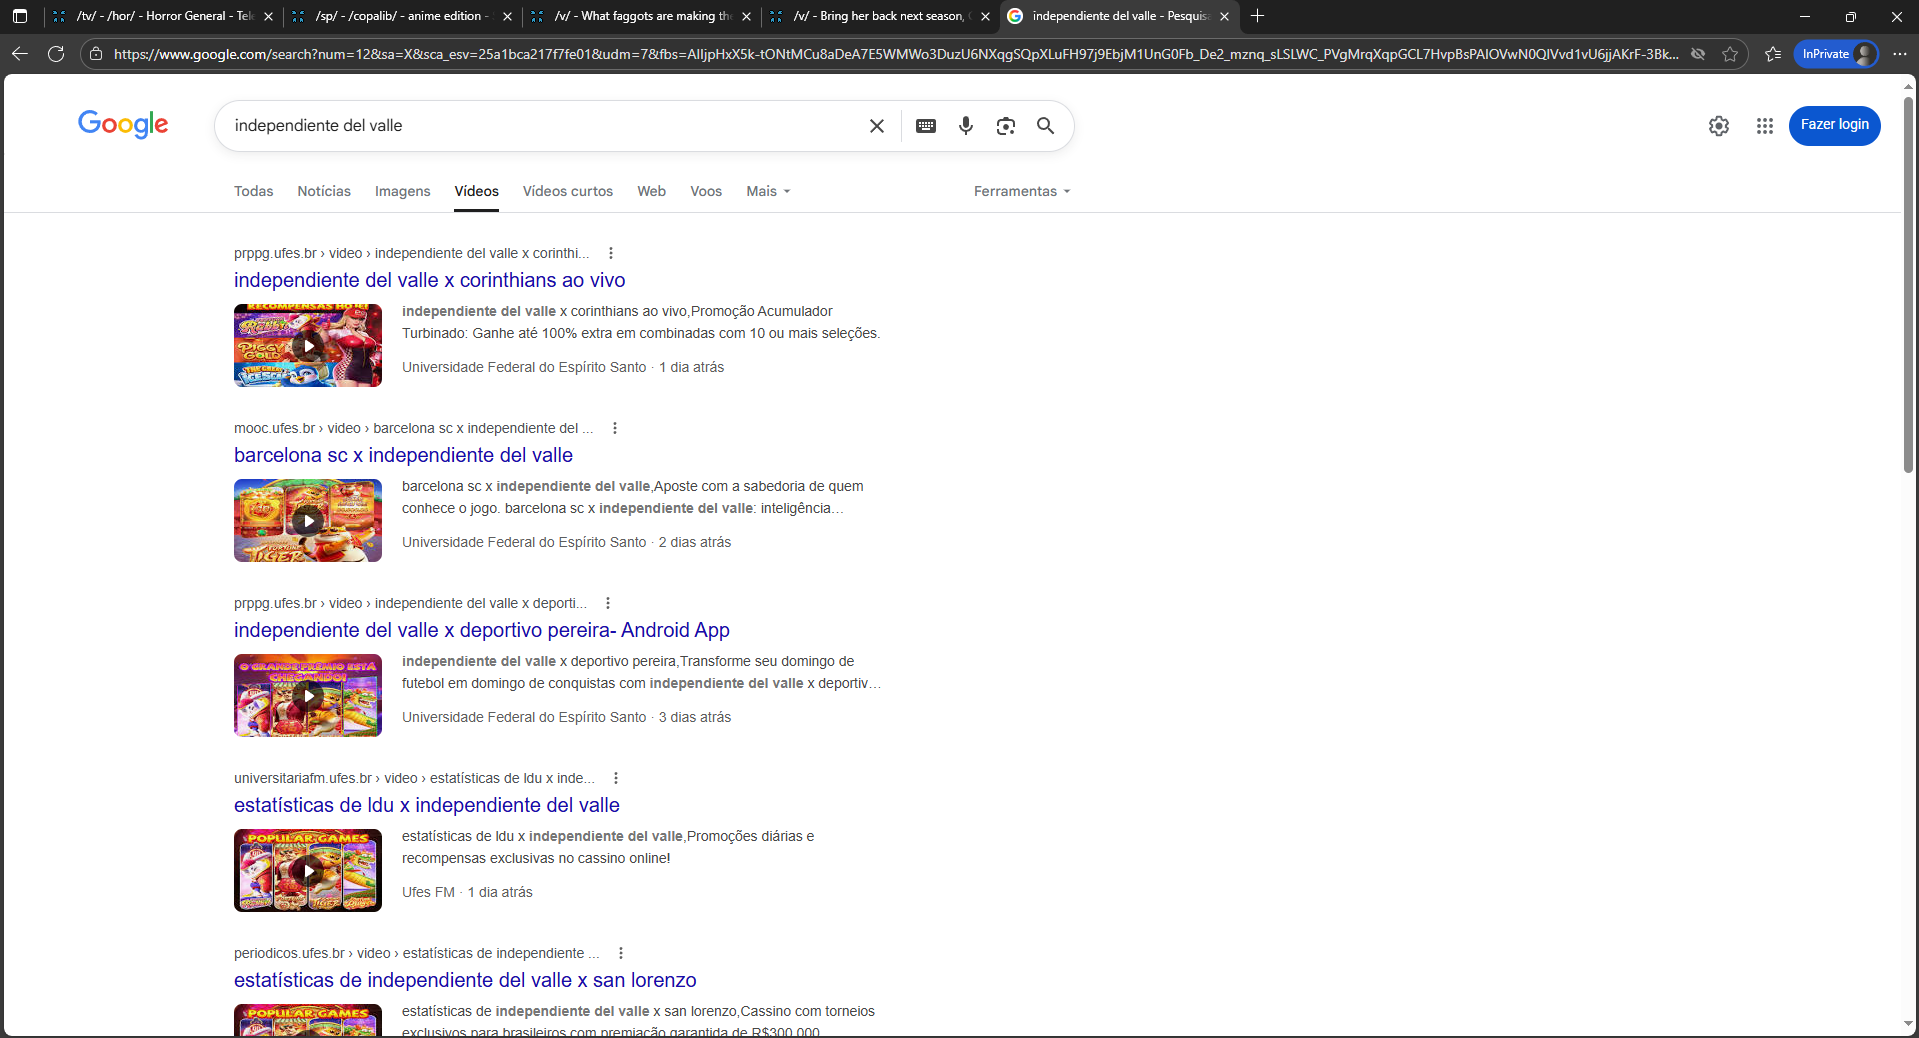This screenshot has width=1919, height=1038.
Task: Switch to the Vídeos curtos tab
Action: [x=568, y=191]
